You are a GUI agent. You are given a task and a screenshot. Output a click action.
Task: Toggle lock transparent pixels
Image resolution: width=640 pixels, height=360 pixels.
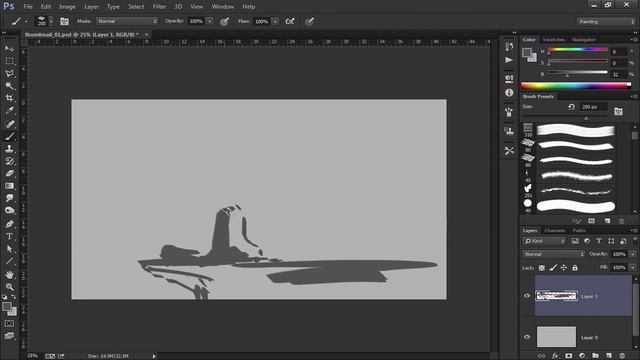[x=542, y=268]
